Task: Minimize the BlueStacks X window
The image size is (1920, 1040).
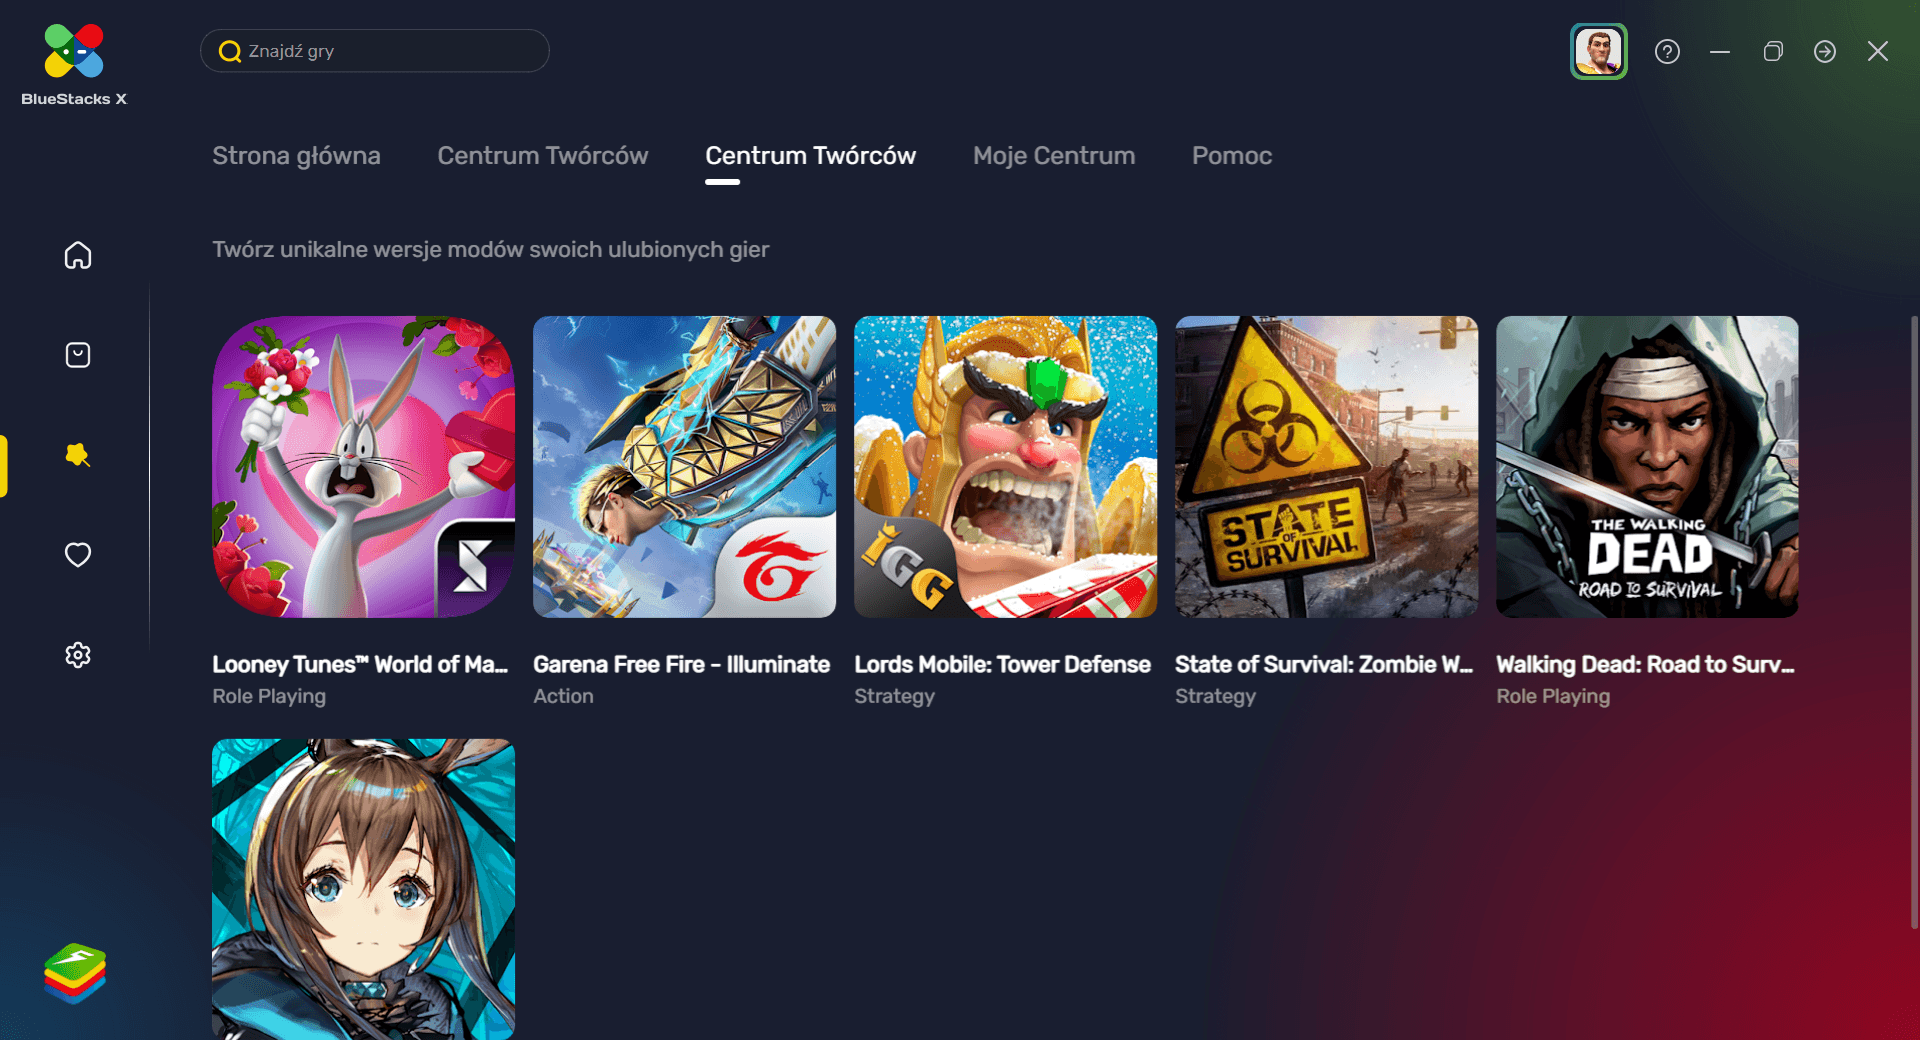Action: pos(1720,51)
